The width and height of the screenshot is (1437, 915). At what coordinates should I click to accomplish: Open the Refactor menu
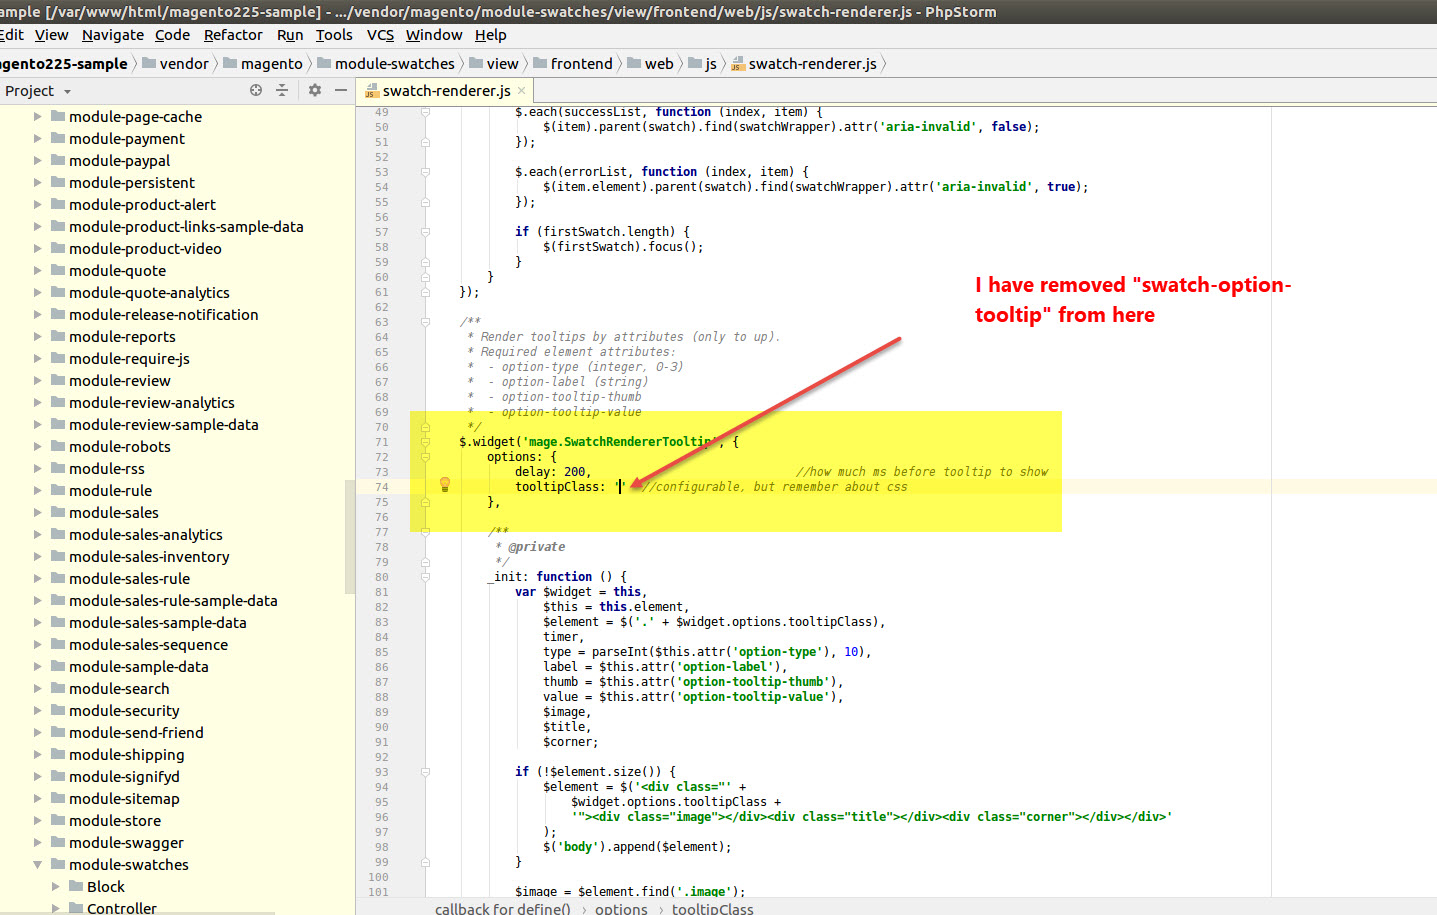tap(233, 35)
